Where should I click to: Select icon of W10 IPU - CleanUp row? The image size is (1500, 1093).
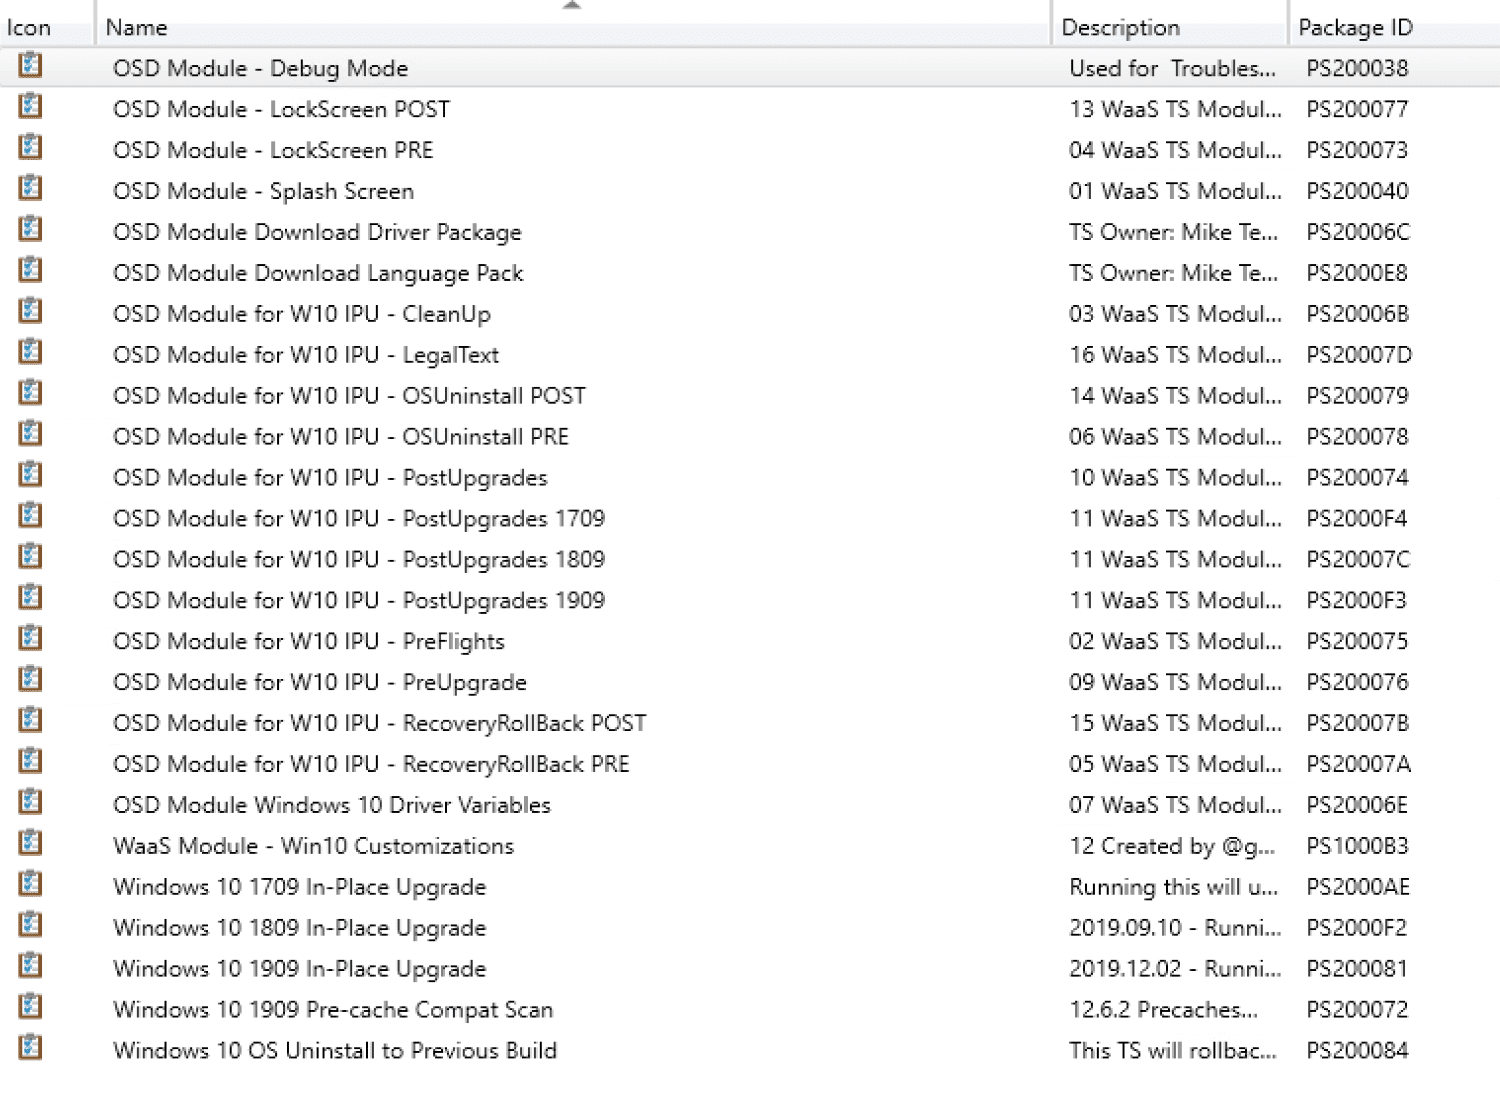point(30,312)
